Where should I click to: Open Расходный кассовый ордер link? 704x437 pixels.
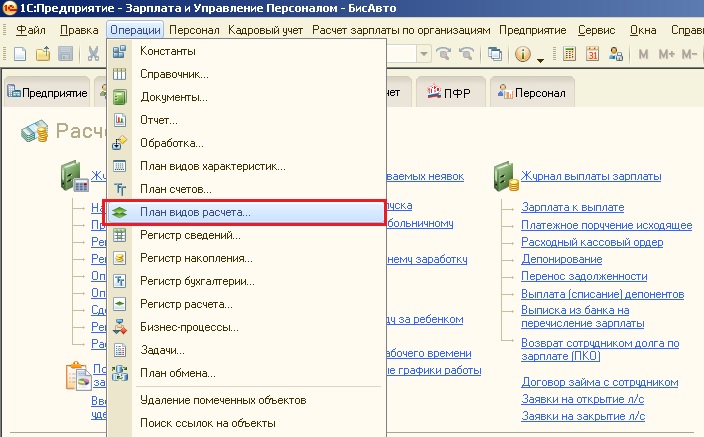coord(592,242)
